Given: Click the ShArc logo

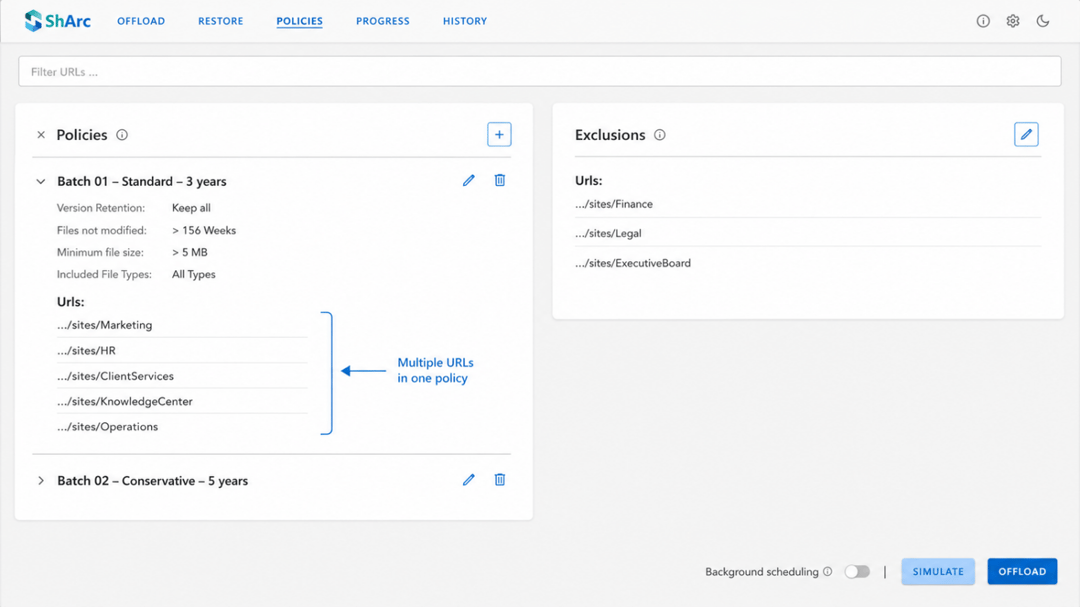Looking at the screenshot, I should point(58,21).
